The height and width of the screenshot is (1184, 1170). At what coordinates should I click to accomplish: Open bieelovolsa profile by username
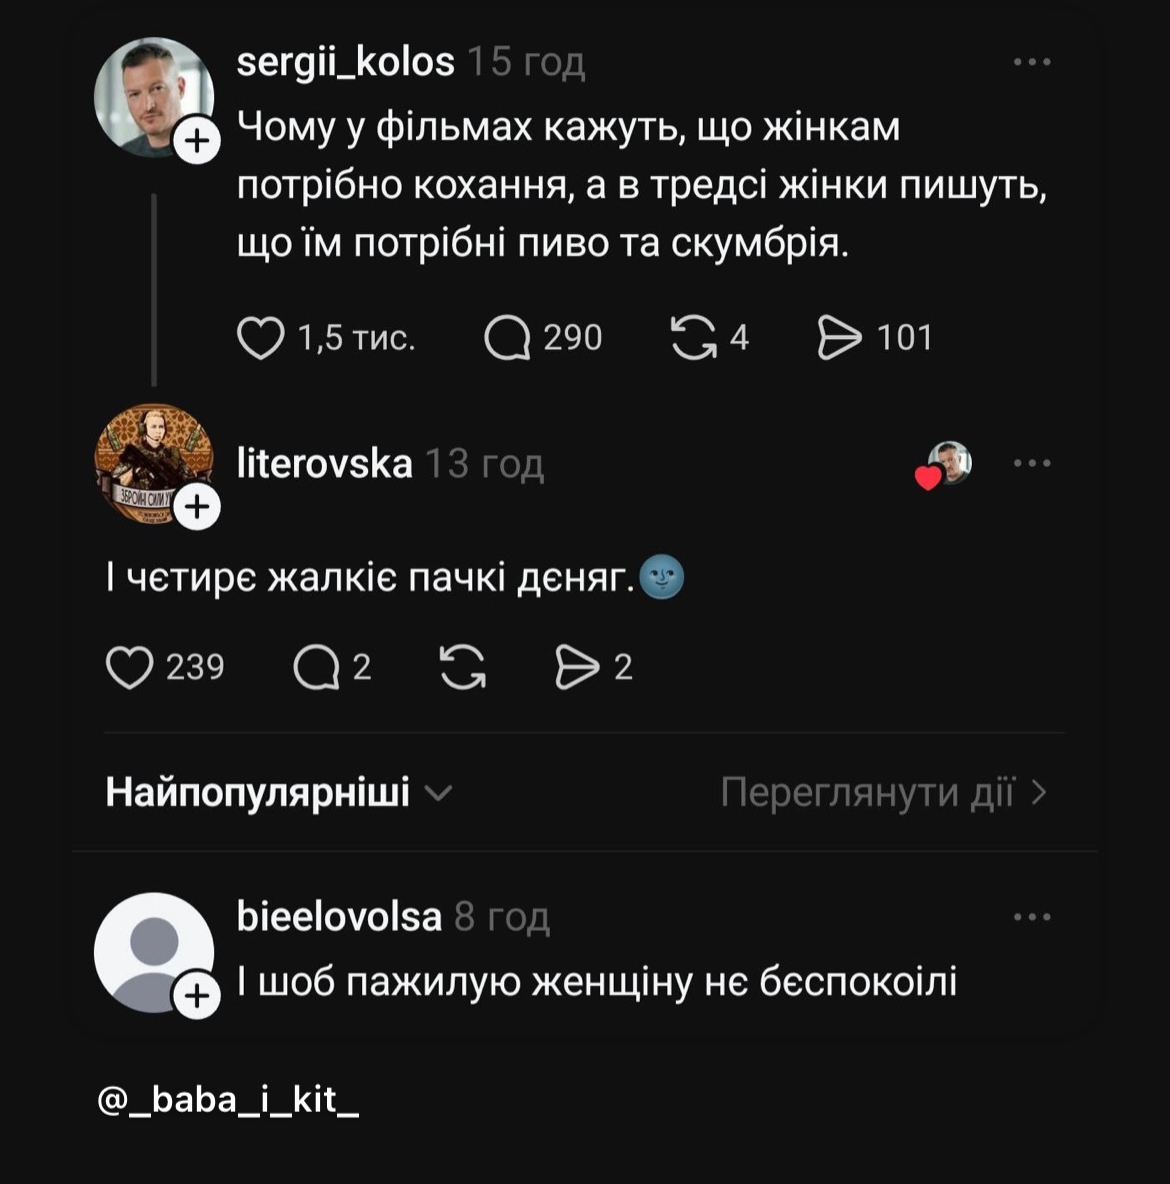[338, 917]
